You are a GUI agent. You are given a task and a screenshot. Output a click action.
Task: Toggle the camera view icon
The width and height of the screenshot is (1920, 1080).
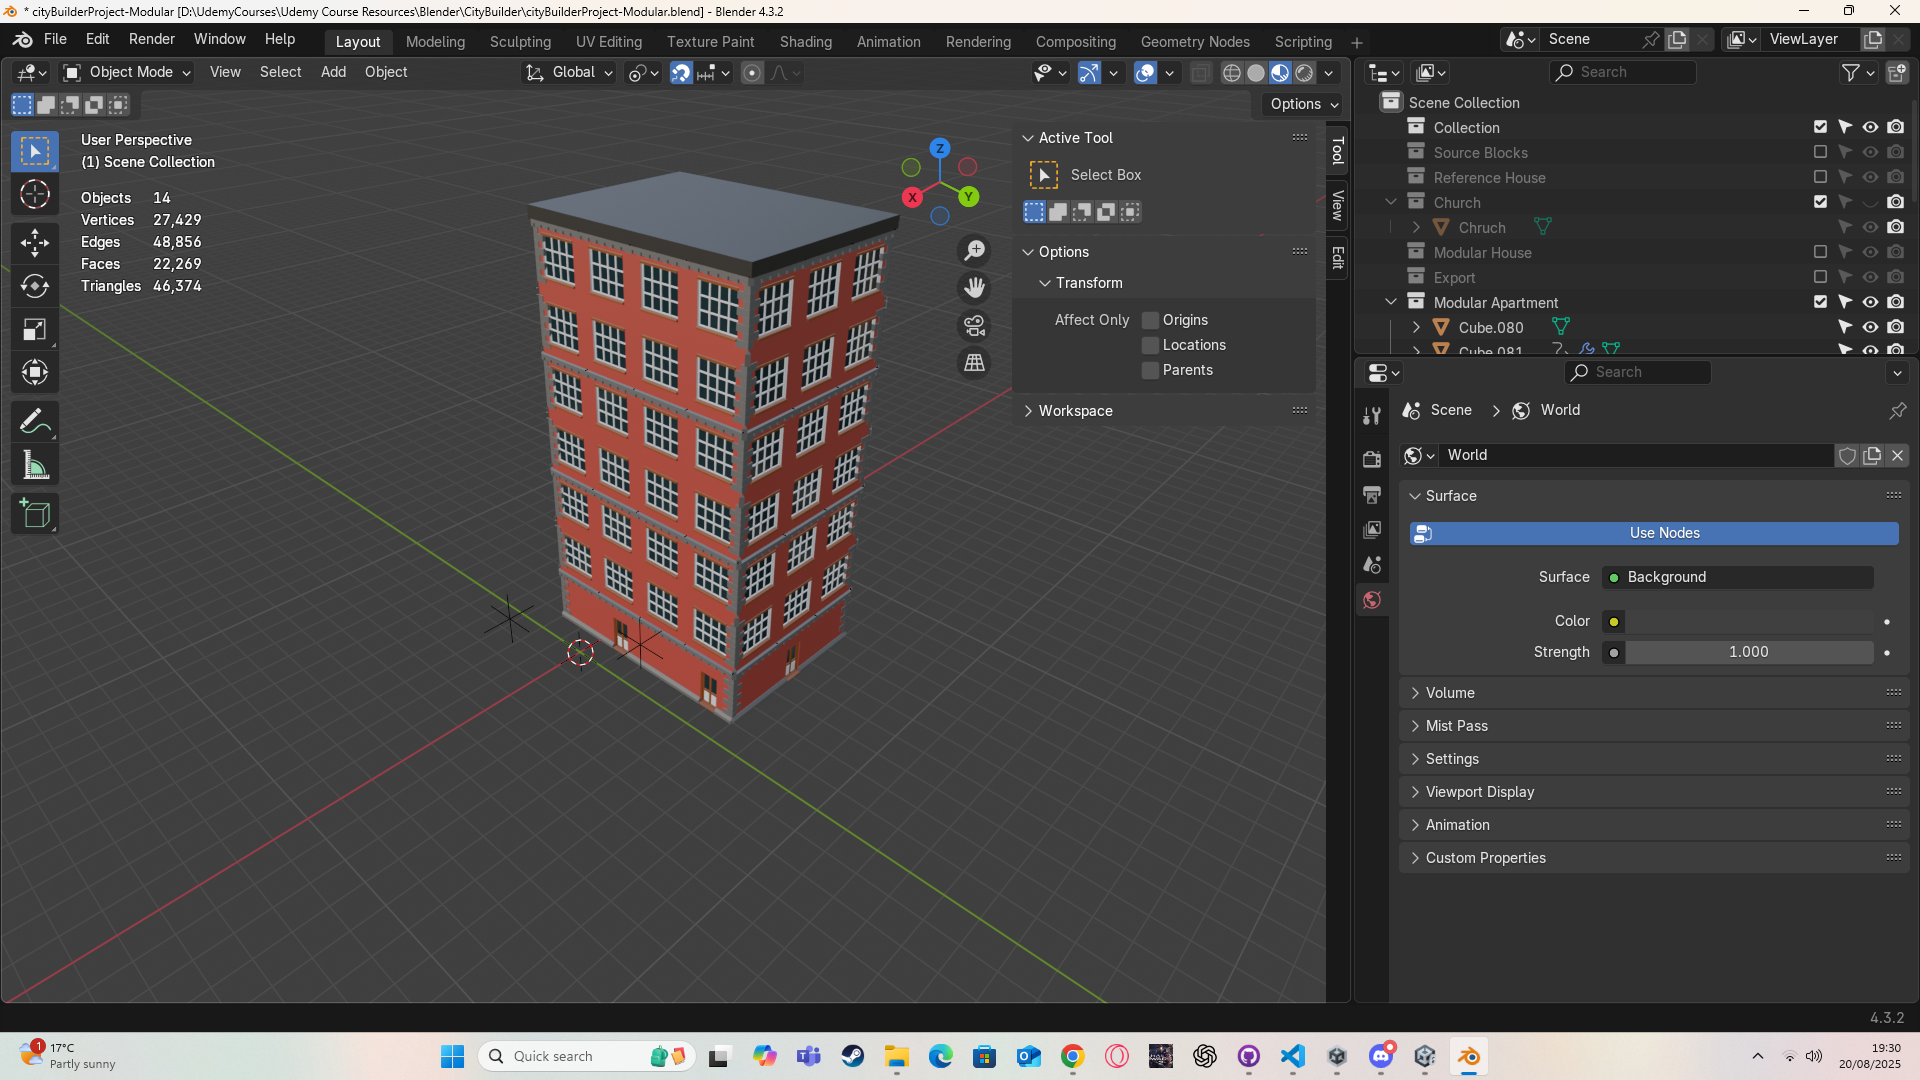(x=974, y=326)
